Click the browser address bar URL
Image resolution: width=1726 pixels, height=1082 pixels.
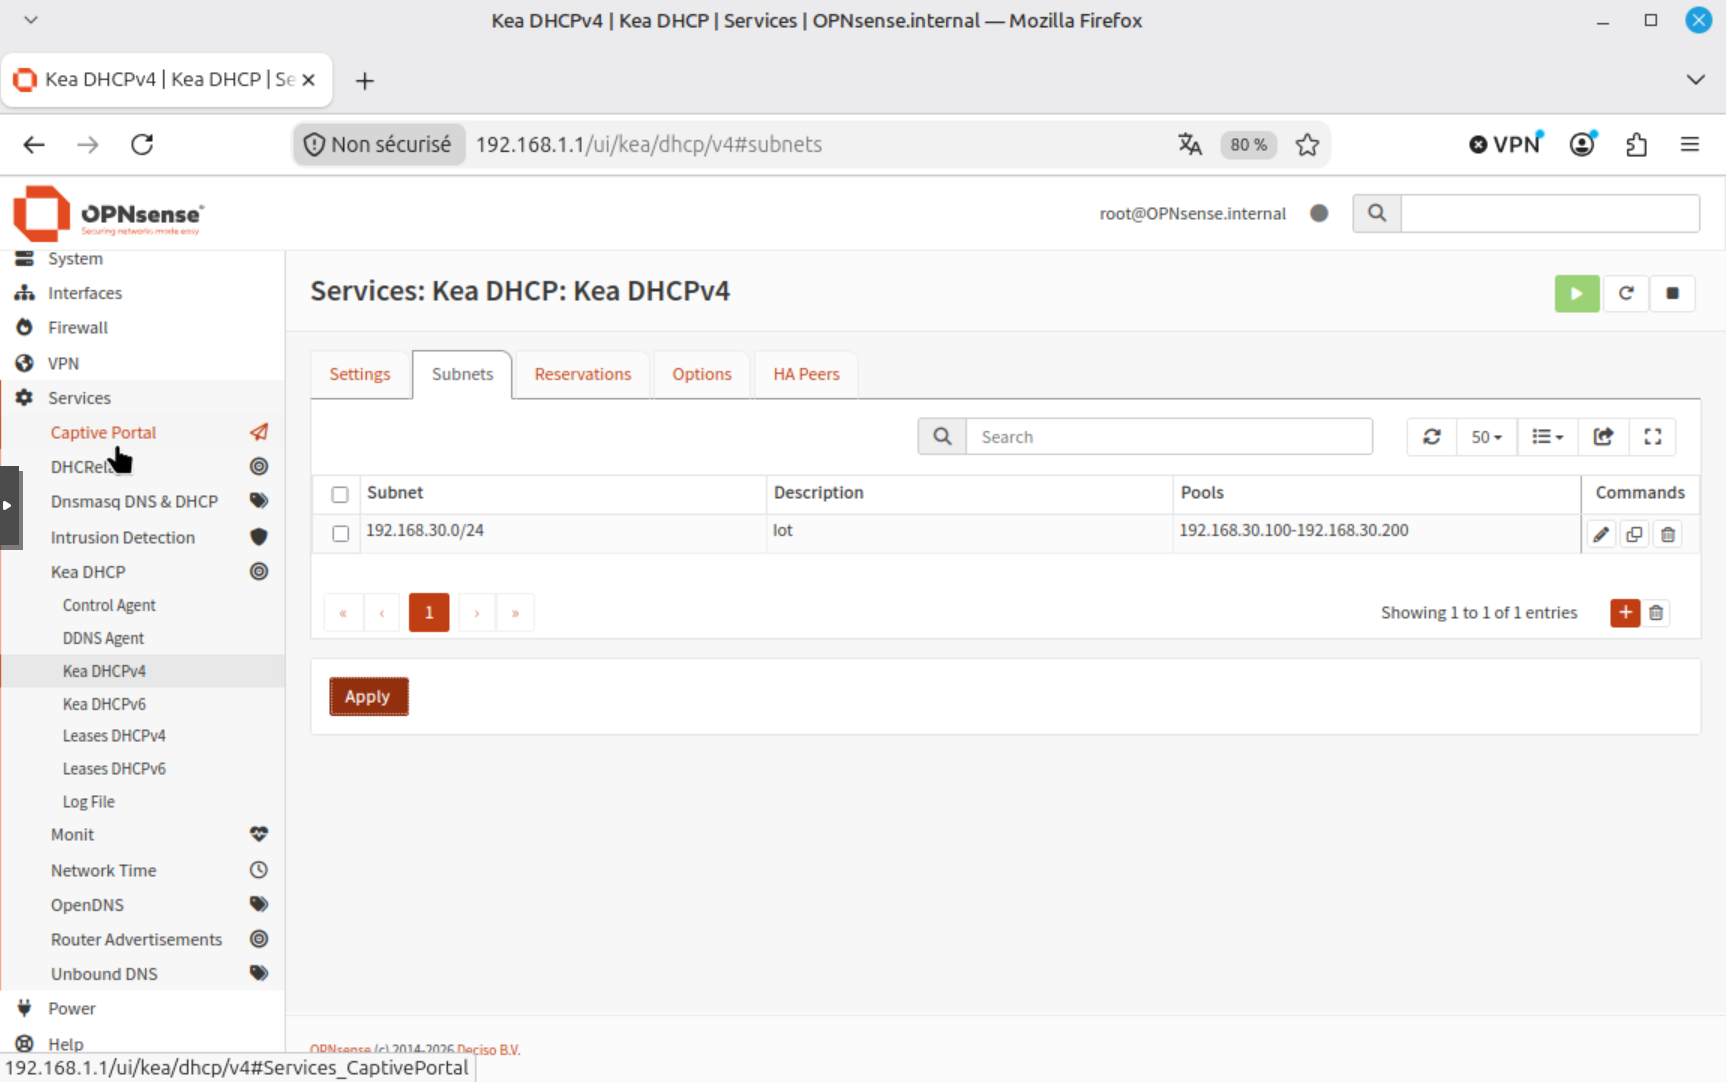649,144
